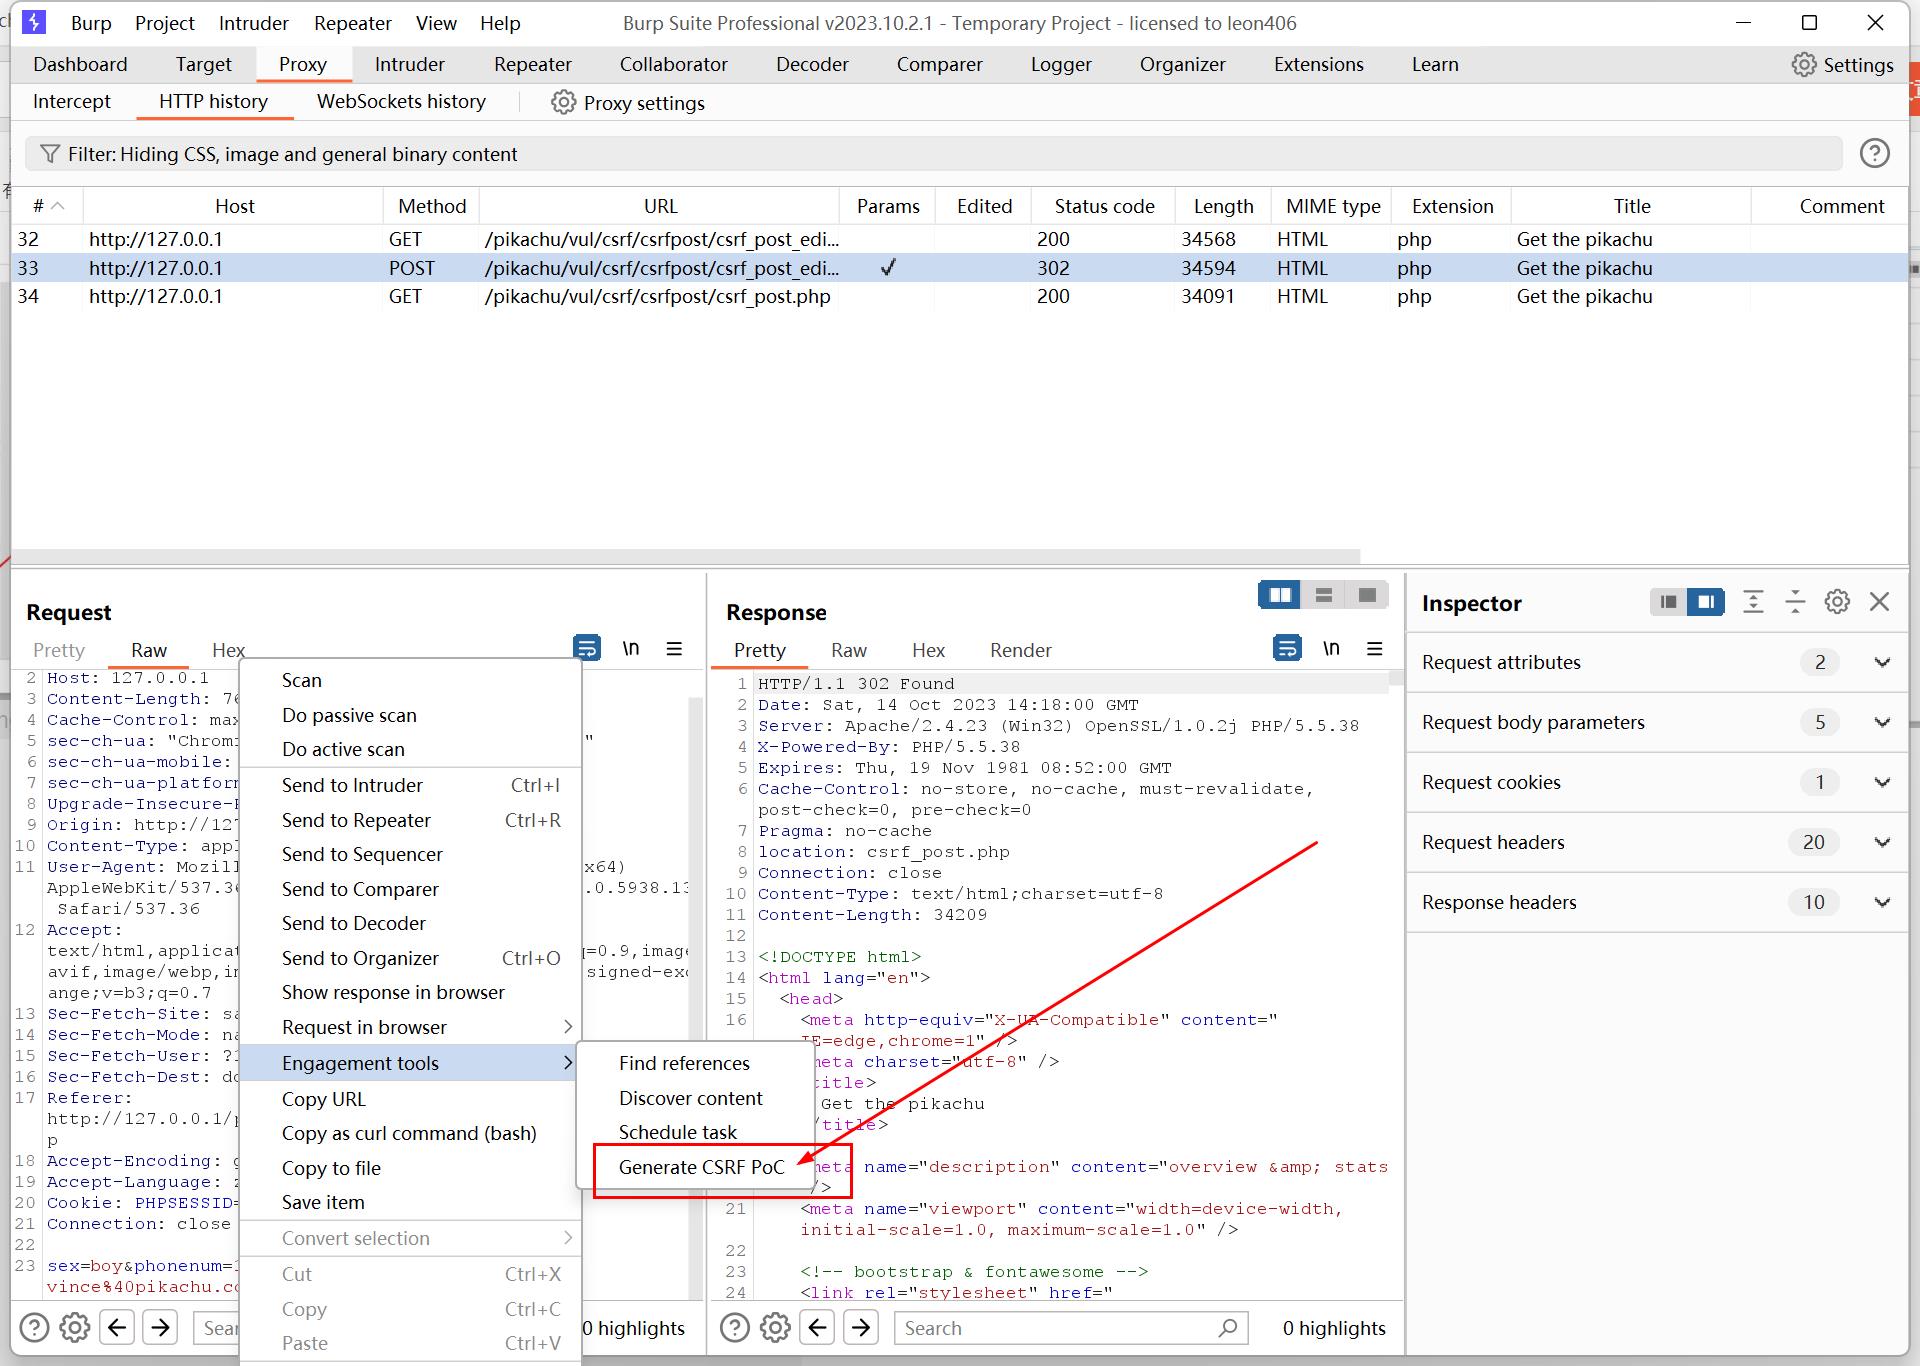Open help icon below Response pane

pyautogui.click(x=734, y=1328)
